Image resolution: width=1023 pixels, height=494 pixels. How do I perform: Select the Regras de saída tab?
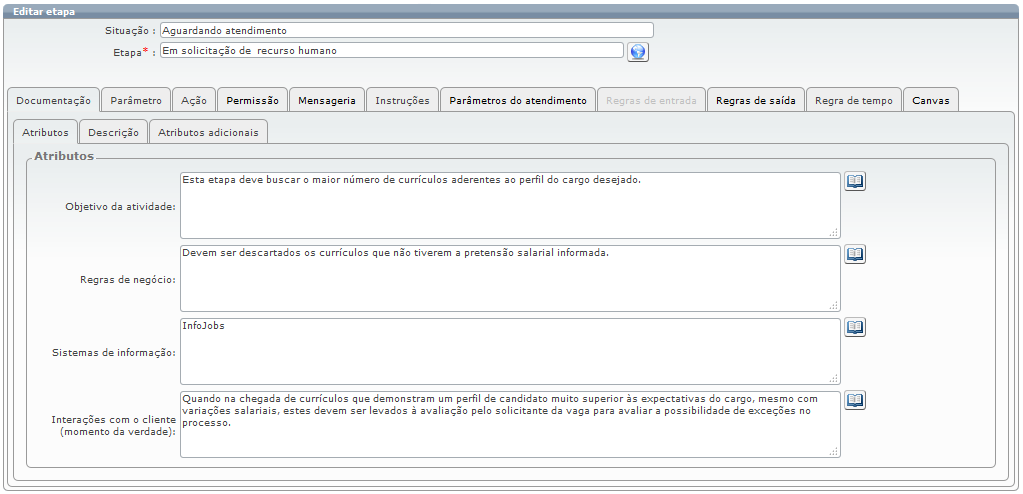755,100
